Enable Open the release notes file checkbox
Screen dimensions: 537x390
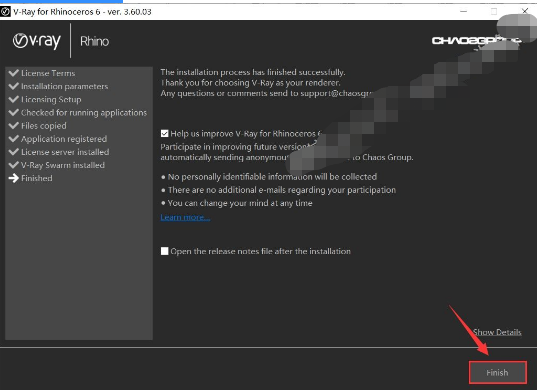pos(164,251)
